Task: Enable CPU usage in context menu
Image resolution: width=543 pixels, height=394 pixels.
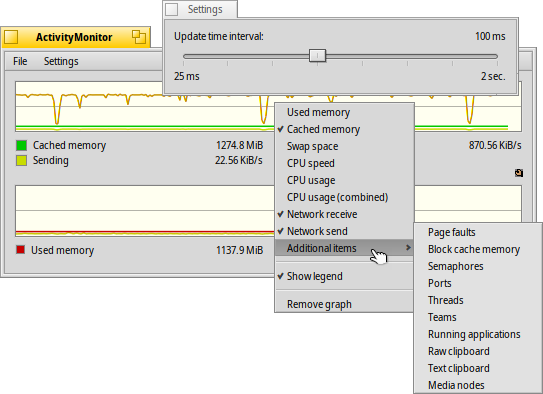Action: [x=345, y=180]
